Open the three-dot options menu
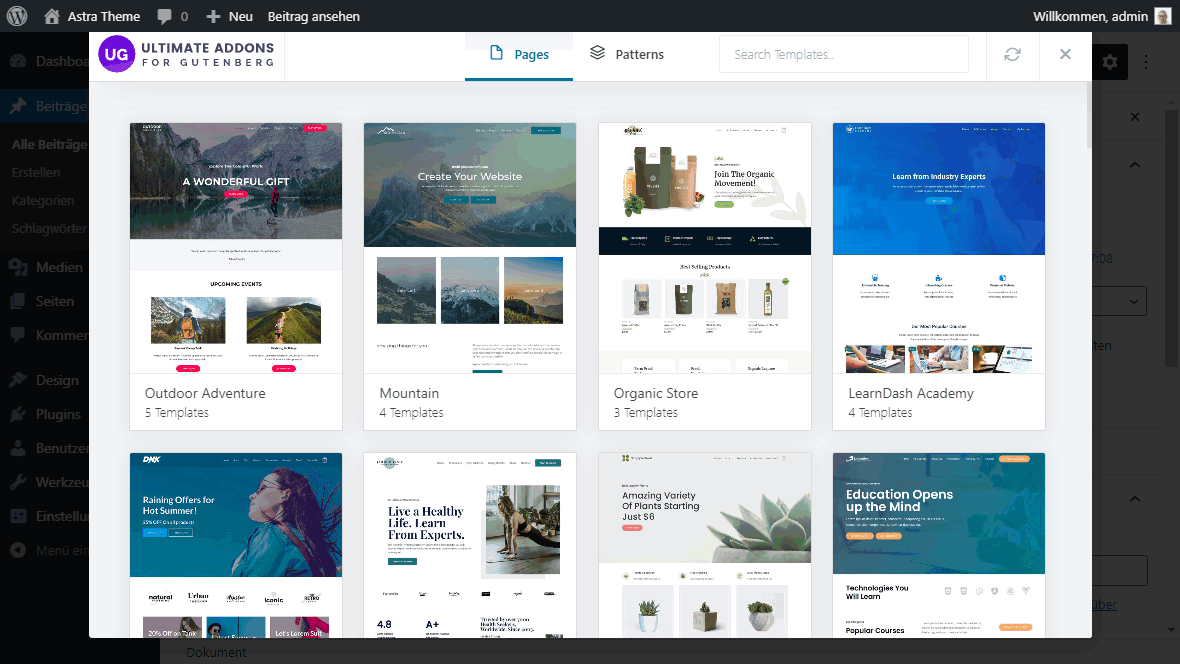This screenshot has width=1180, height=664. pyautogui.click(x=1146, y=61)
